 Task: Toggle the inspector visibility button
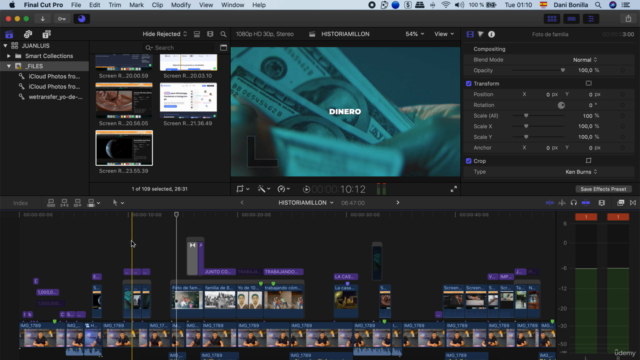tap(591, 19)
